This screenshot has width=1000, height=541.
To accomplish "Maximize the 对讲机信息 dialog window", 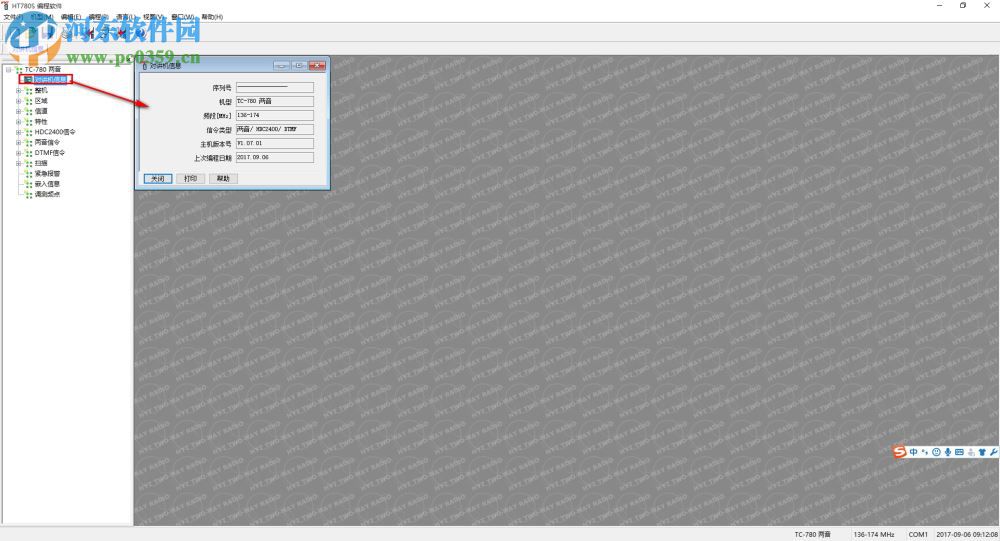I will [299, 66].
